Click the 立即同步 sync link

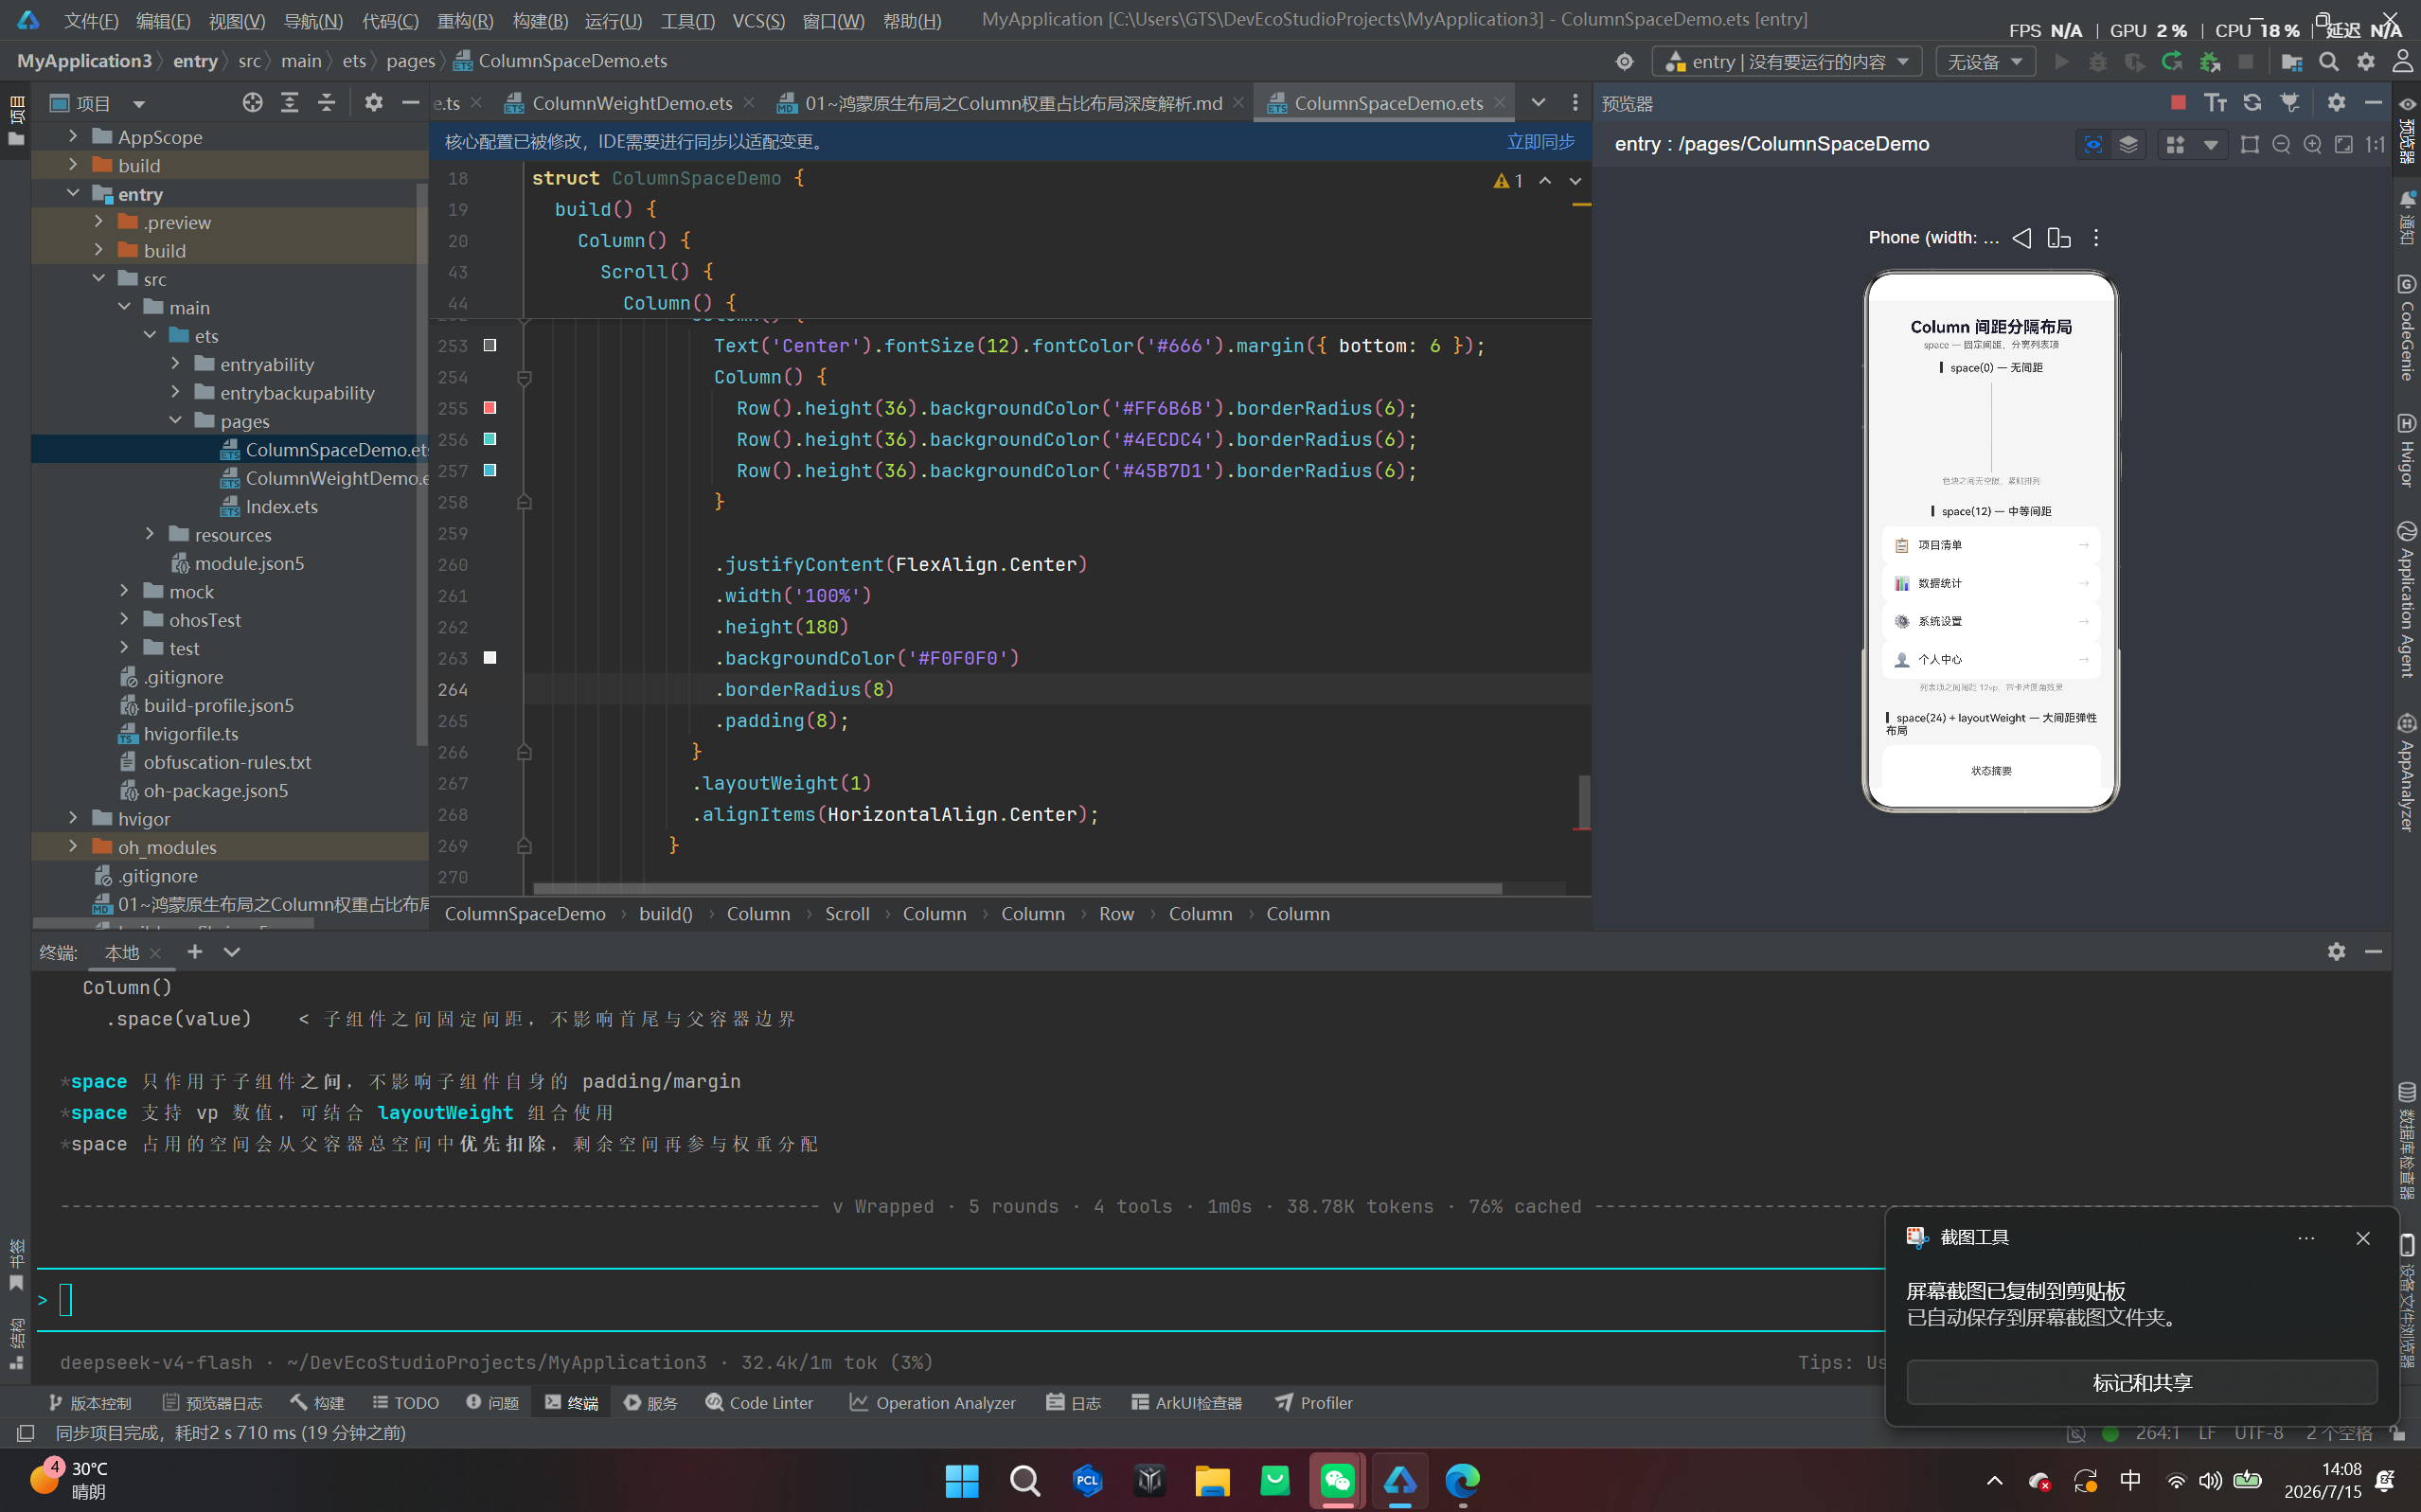(1540, 142)
